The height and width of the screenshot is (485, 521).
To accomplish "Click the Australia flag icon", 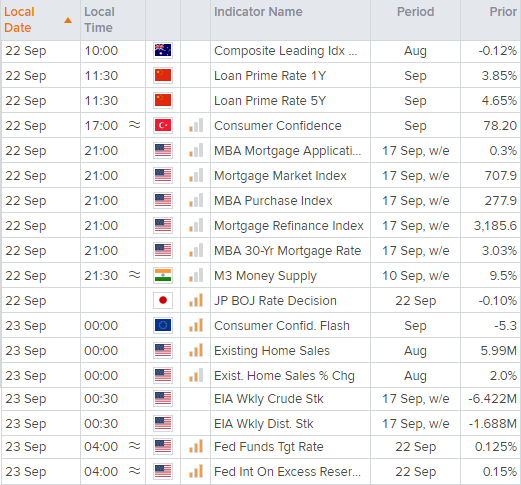I will click(x=163, y=51).
